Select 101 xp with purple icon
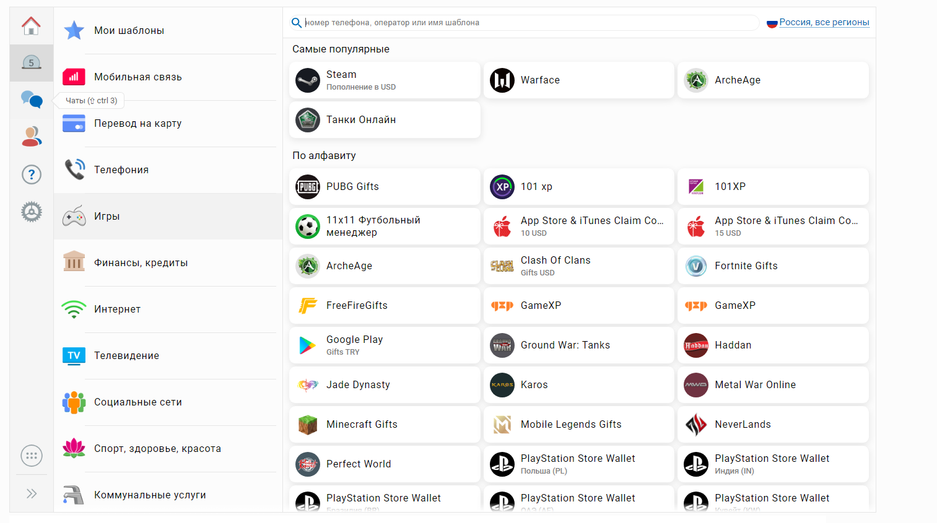Image resolution: width=937 pixels, height=523 pixels. click(x=578, y=186)
